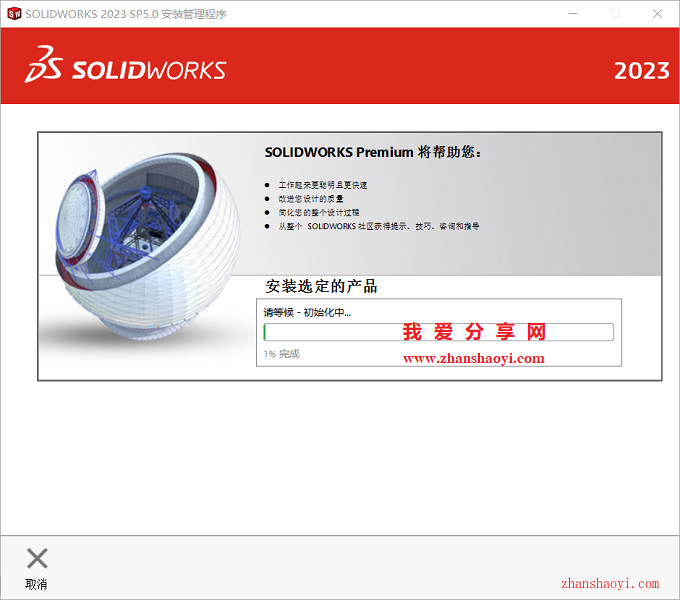The width and height of the screenshot is (680, 600).
Task: Click the window title SOLIDWORKS 2023 SP5.0 安装管理程序
Action: pyautogui.click(x=126, y=14)
